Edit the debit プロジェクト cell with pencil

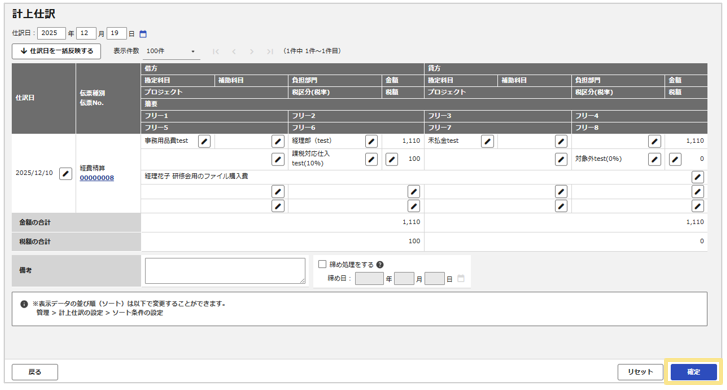click(278, 160)
